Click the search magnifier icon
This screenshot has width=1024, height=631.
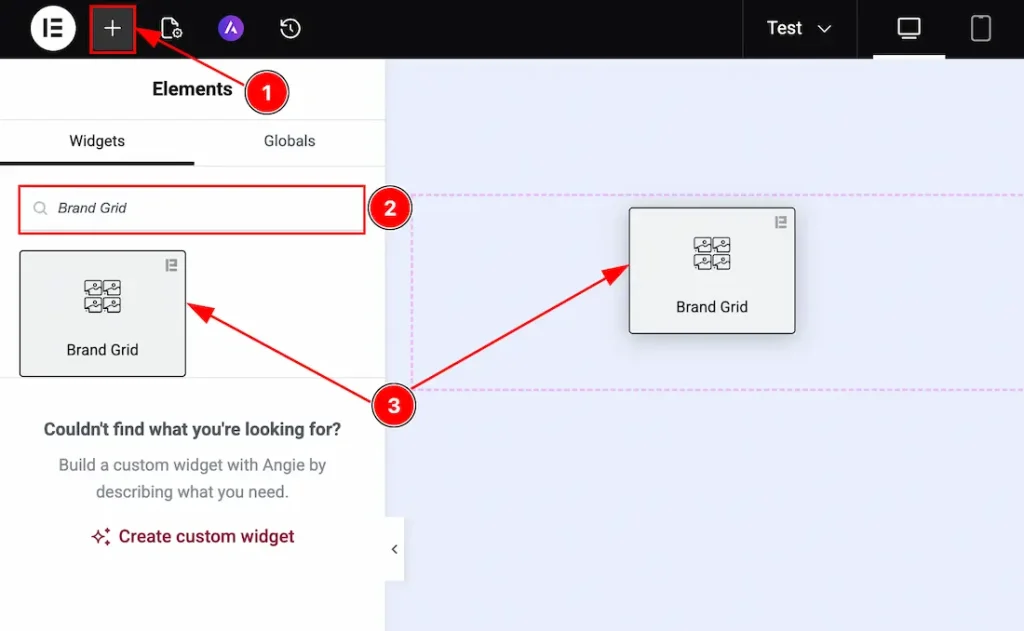click(39, 209)
